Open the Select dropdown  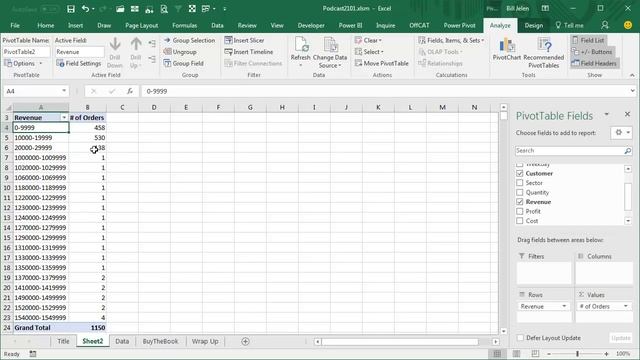tap(369, 52)
